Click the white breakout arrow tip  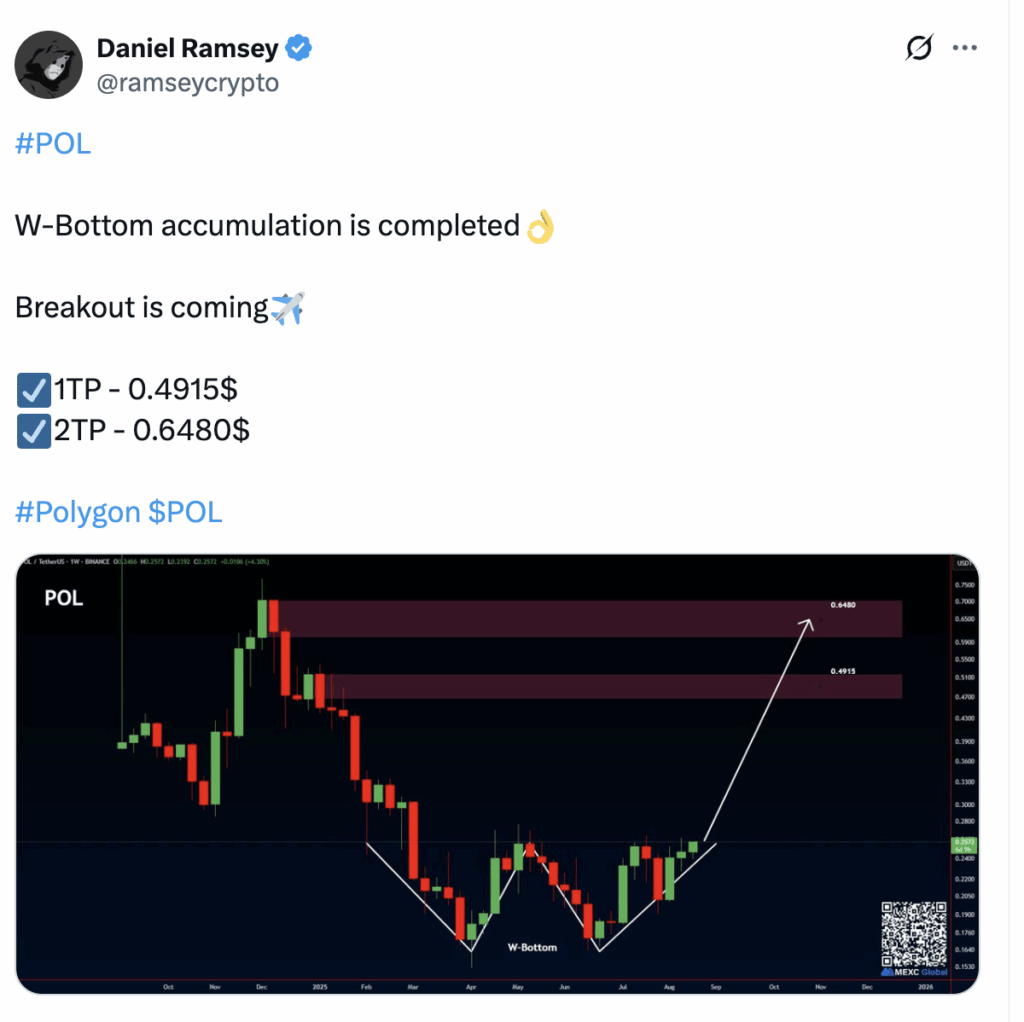808,623
